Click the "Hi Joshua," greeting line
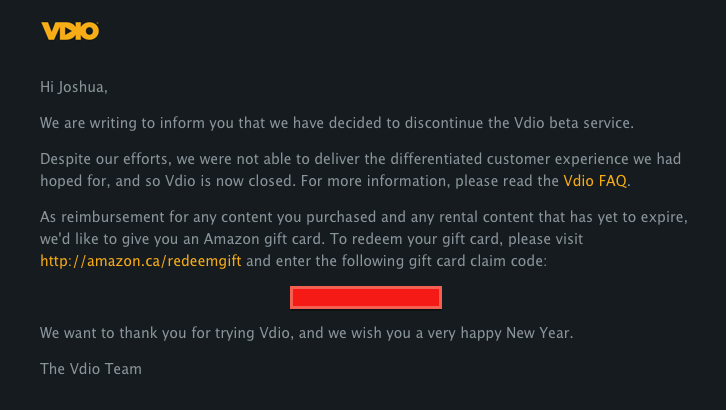726x410 pixels. (x=73, y=87)
